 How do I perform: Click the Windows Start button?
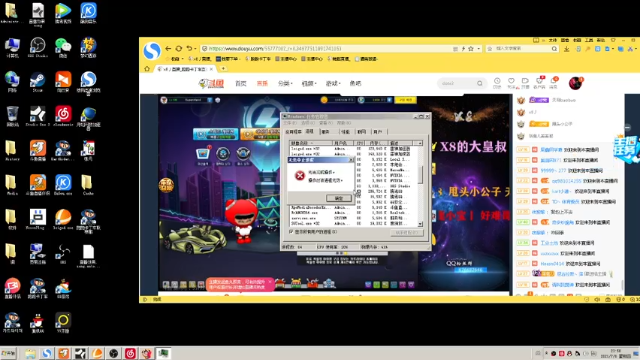click(x=8, y=353)
